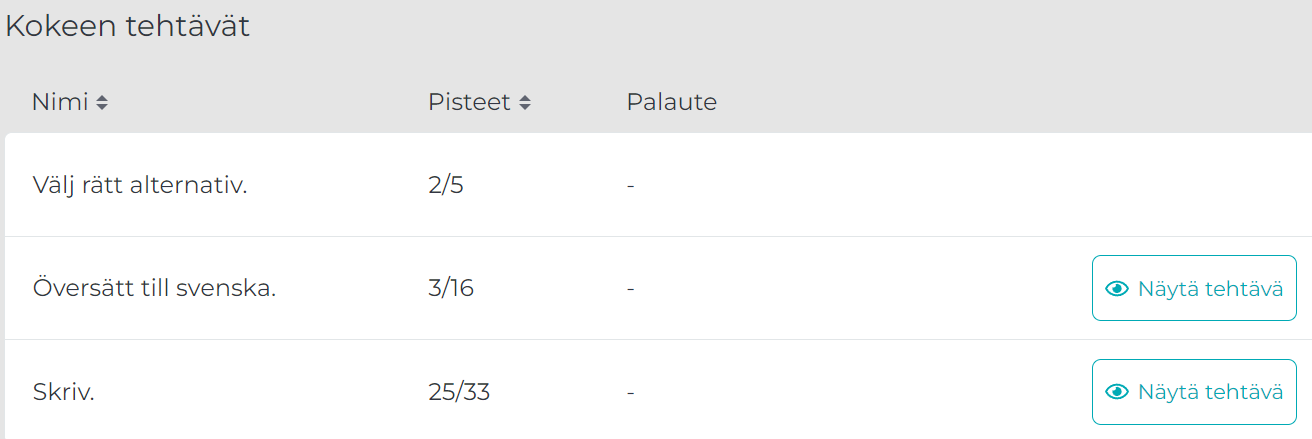1312x439 pixels.
Task: Click the eye icon in Översätt till svenska row
Action: click(x=1117, y=288)
